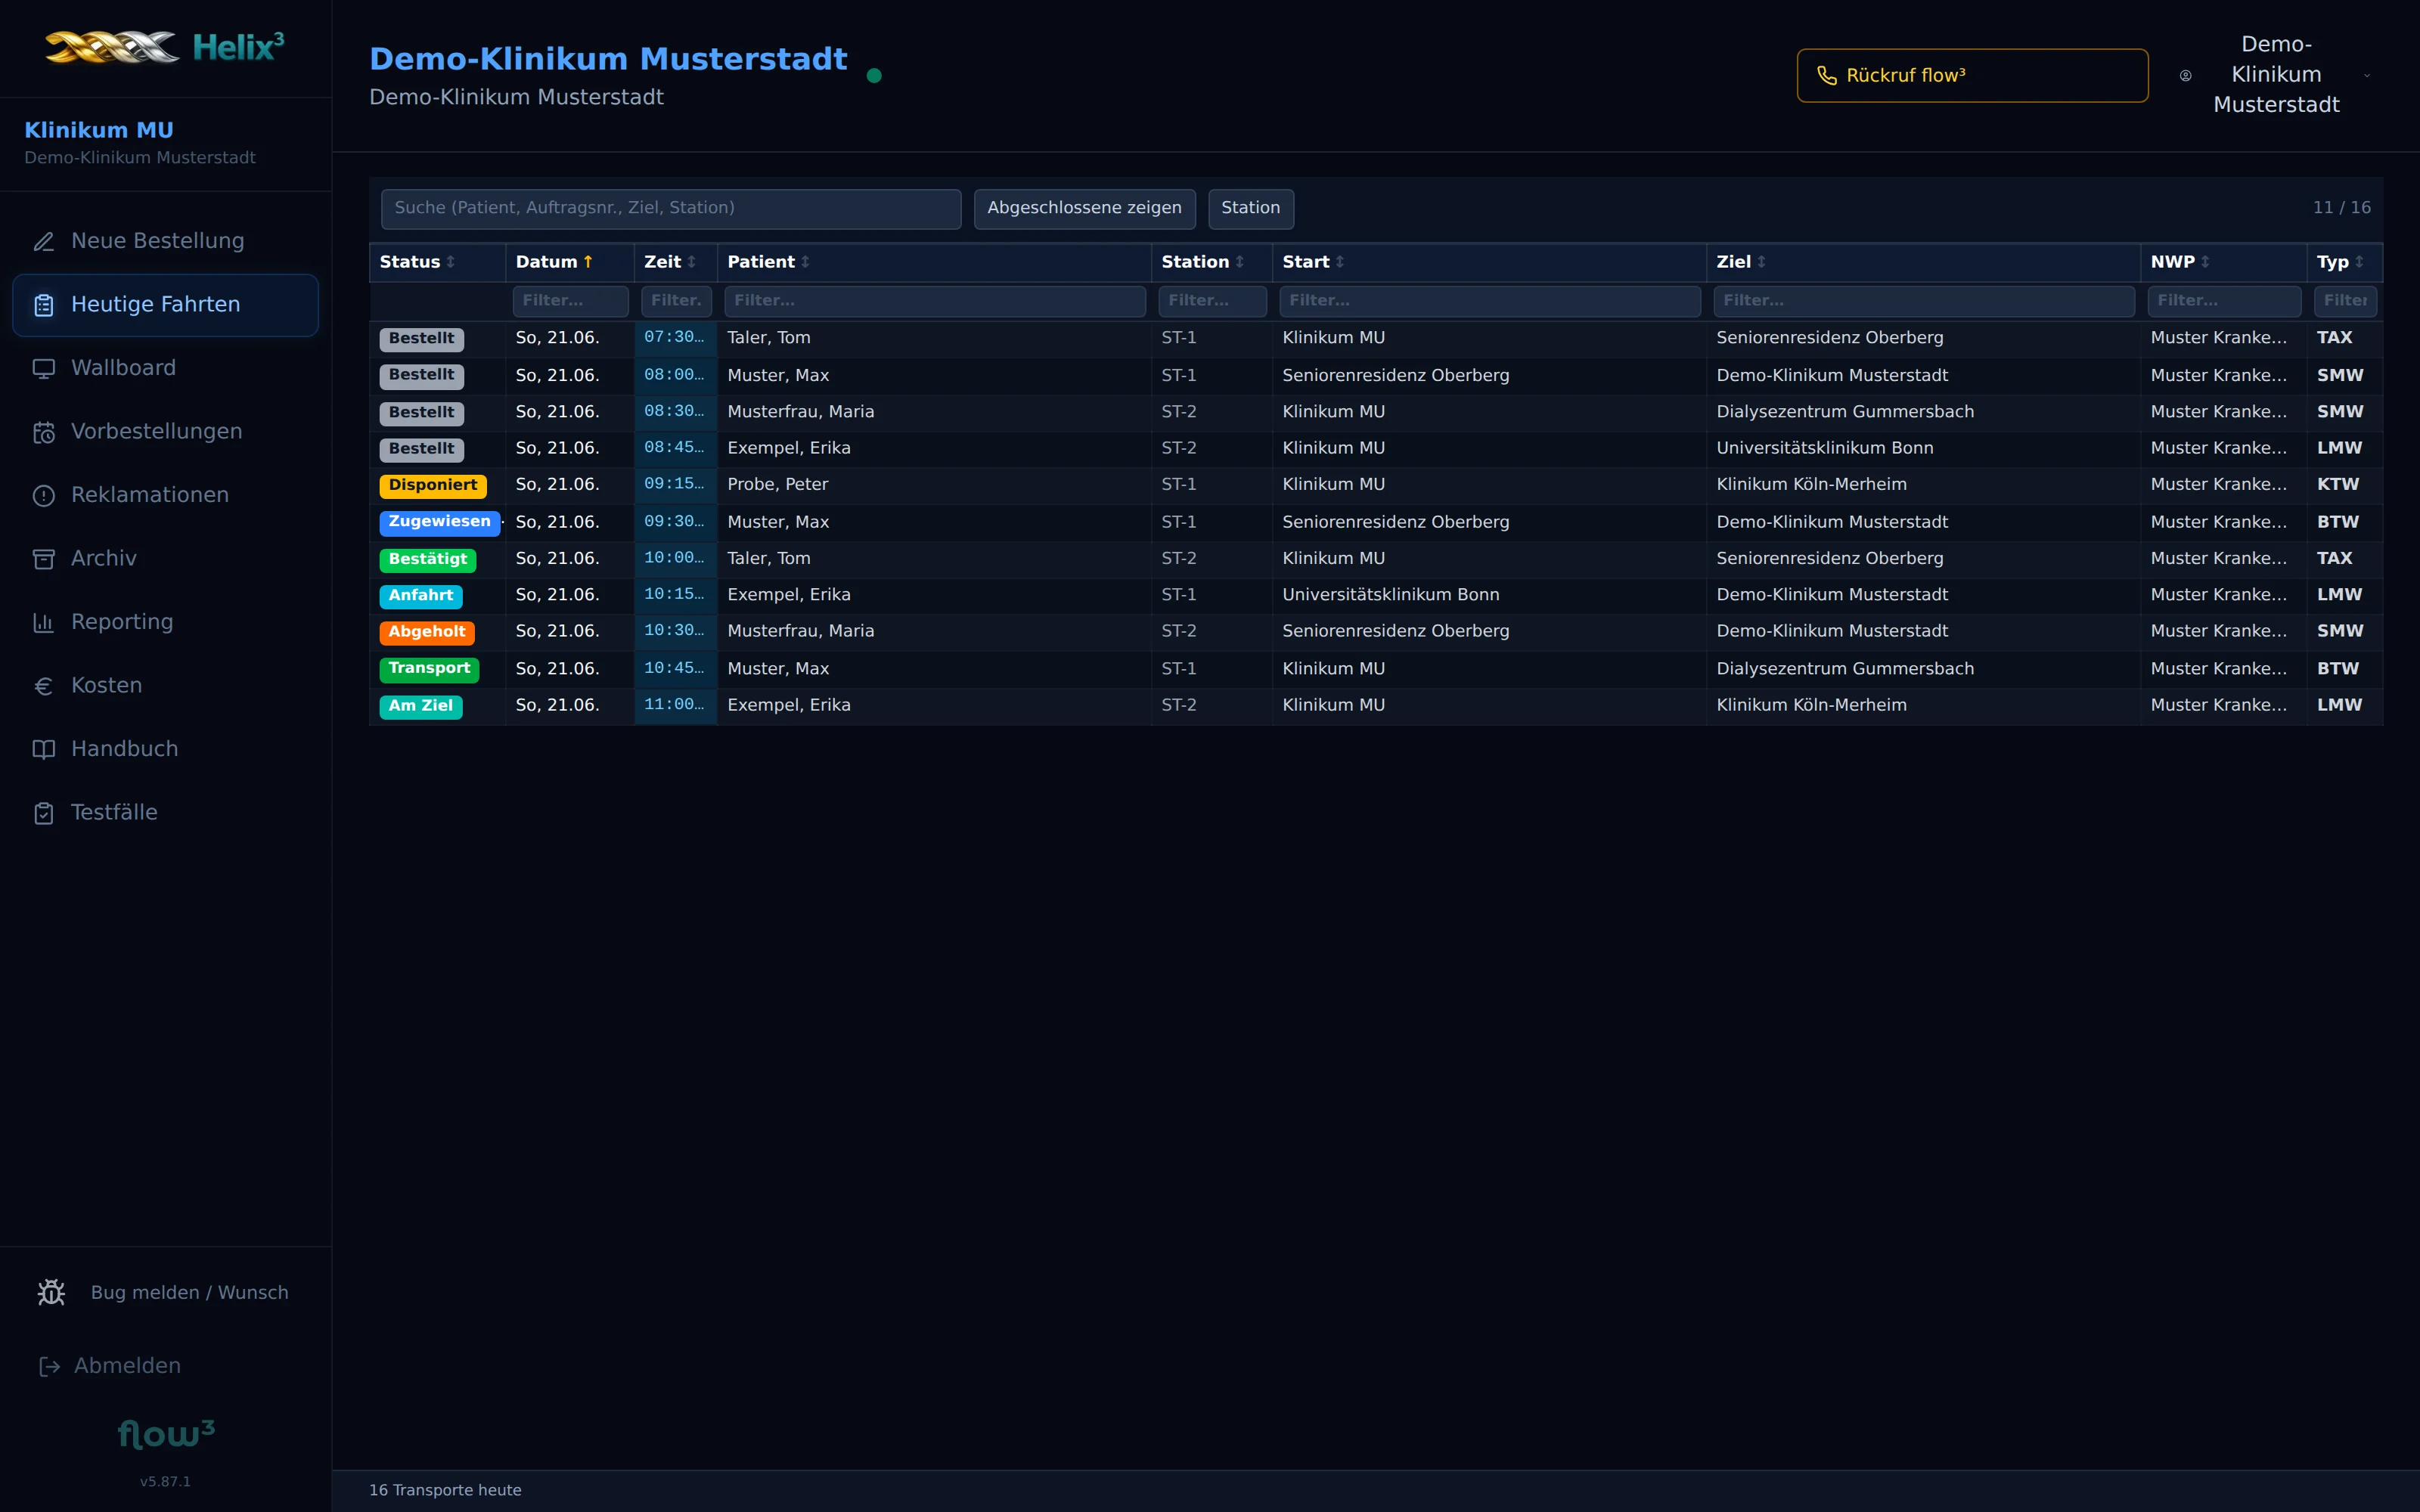This screenshot has width=2420, height=1512.
Task: Toggle the Datum column sort arrow
Action: (588, 262)
